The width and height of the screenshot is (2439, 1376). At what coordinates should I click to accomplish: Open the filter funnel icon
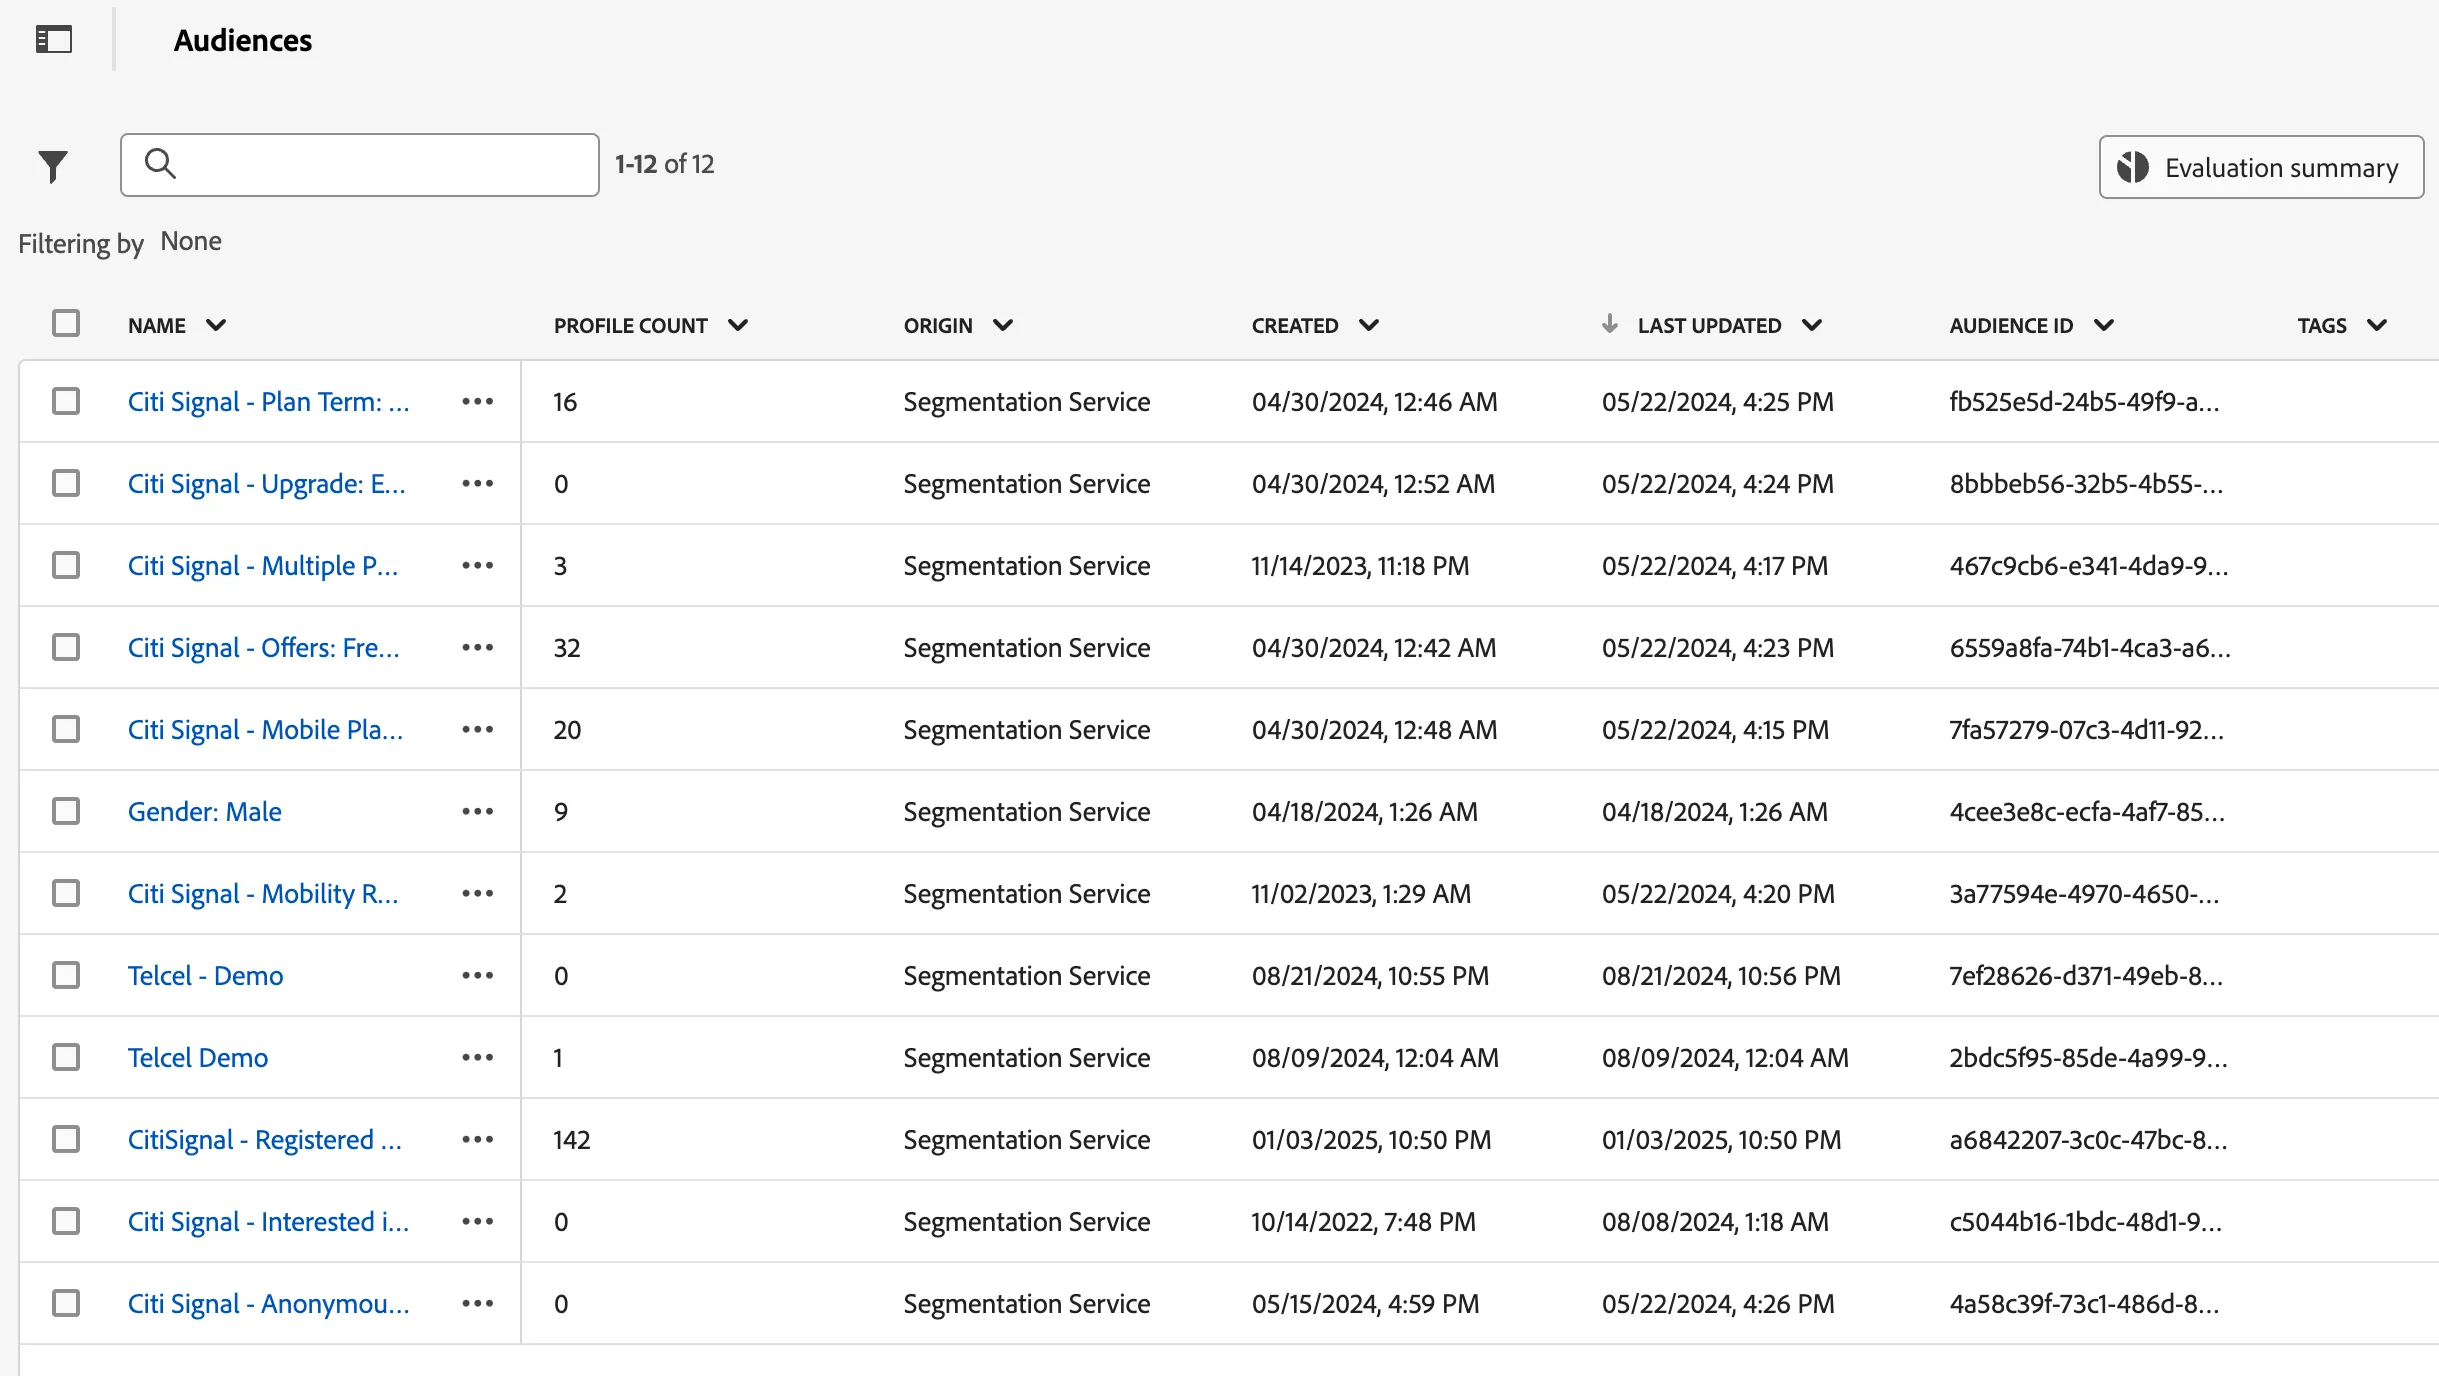point(53,166)
